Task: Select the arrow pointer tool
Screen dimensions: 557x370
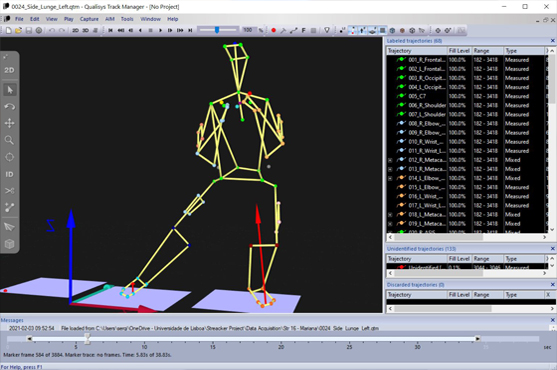Action: [10, 90]
